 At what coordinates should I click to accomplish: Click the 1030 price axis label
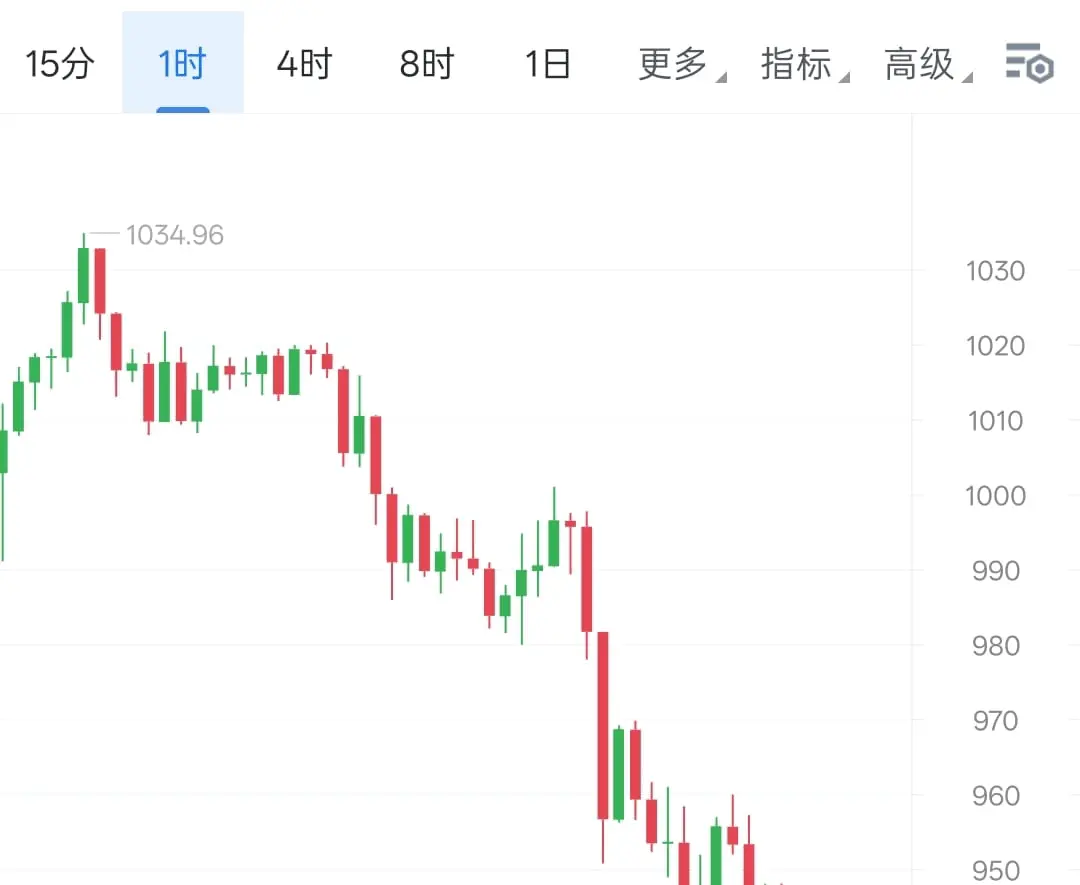(x=995, y=271)
